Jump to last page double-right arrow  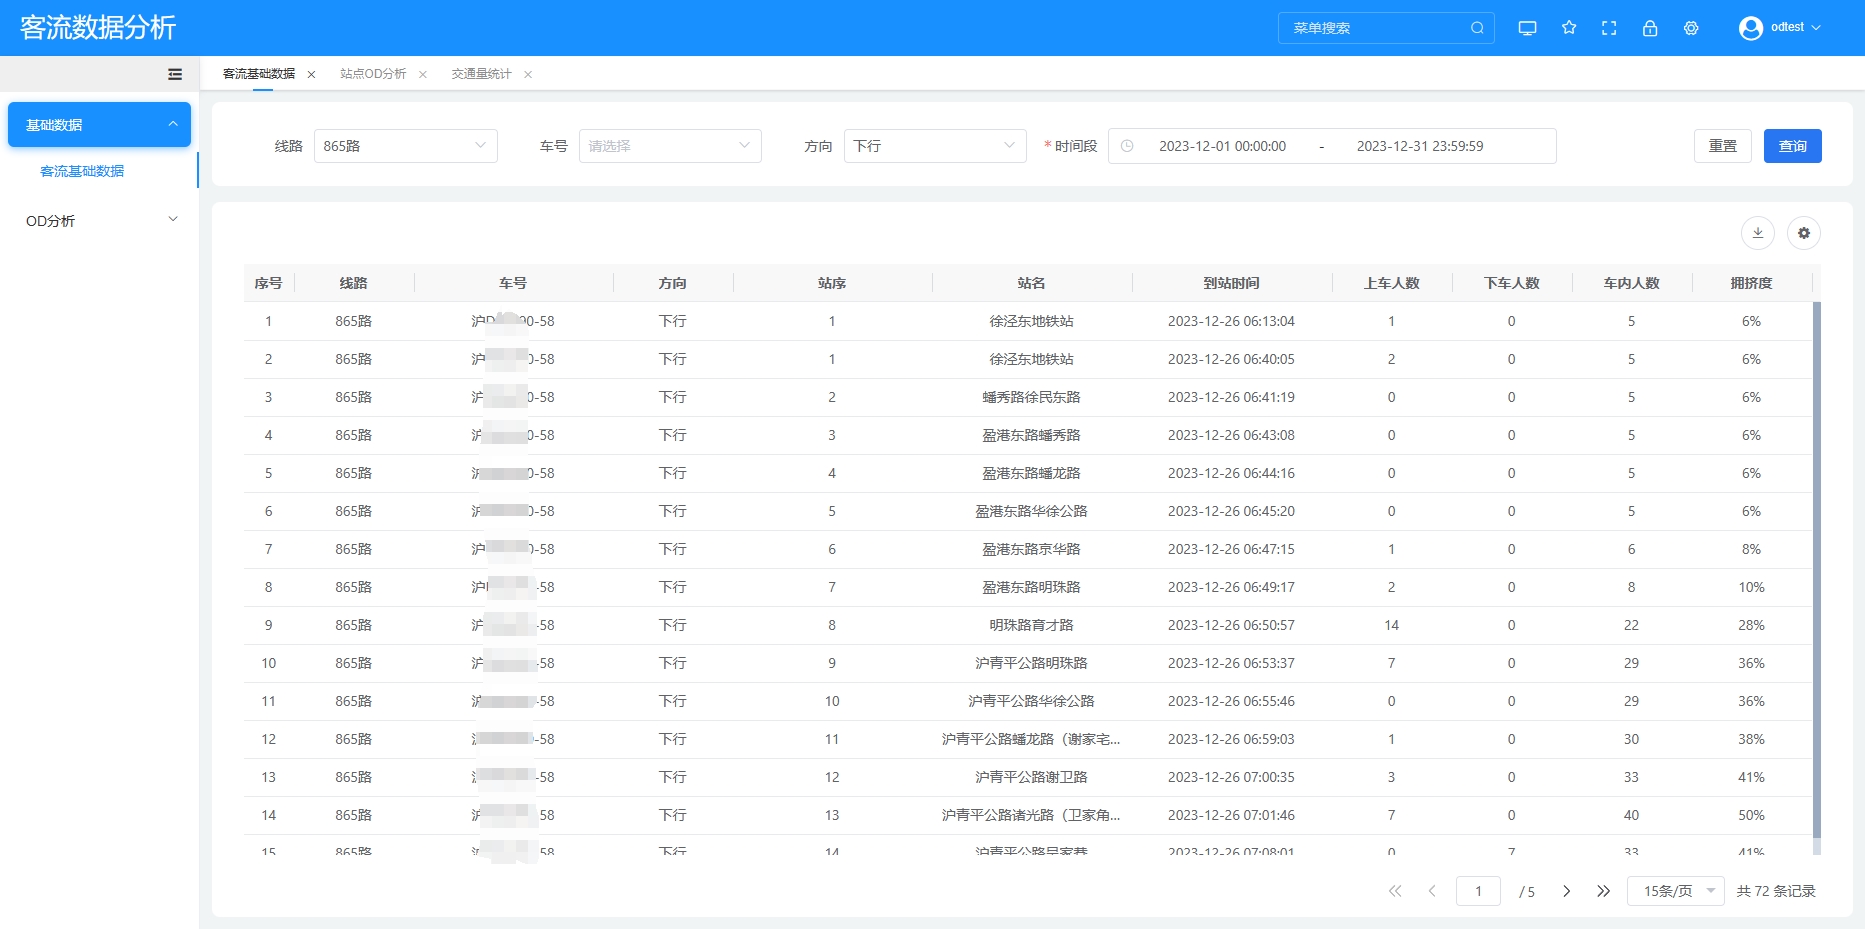click(1603, 891)
